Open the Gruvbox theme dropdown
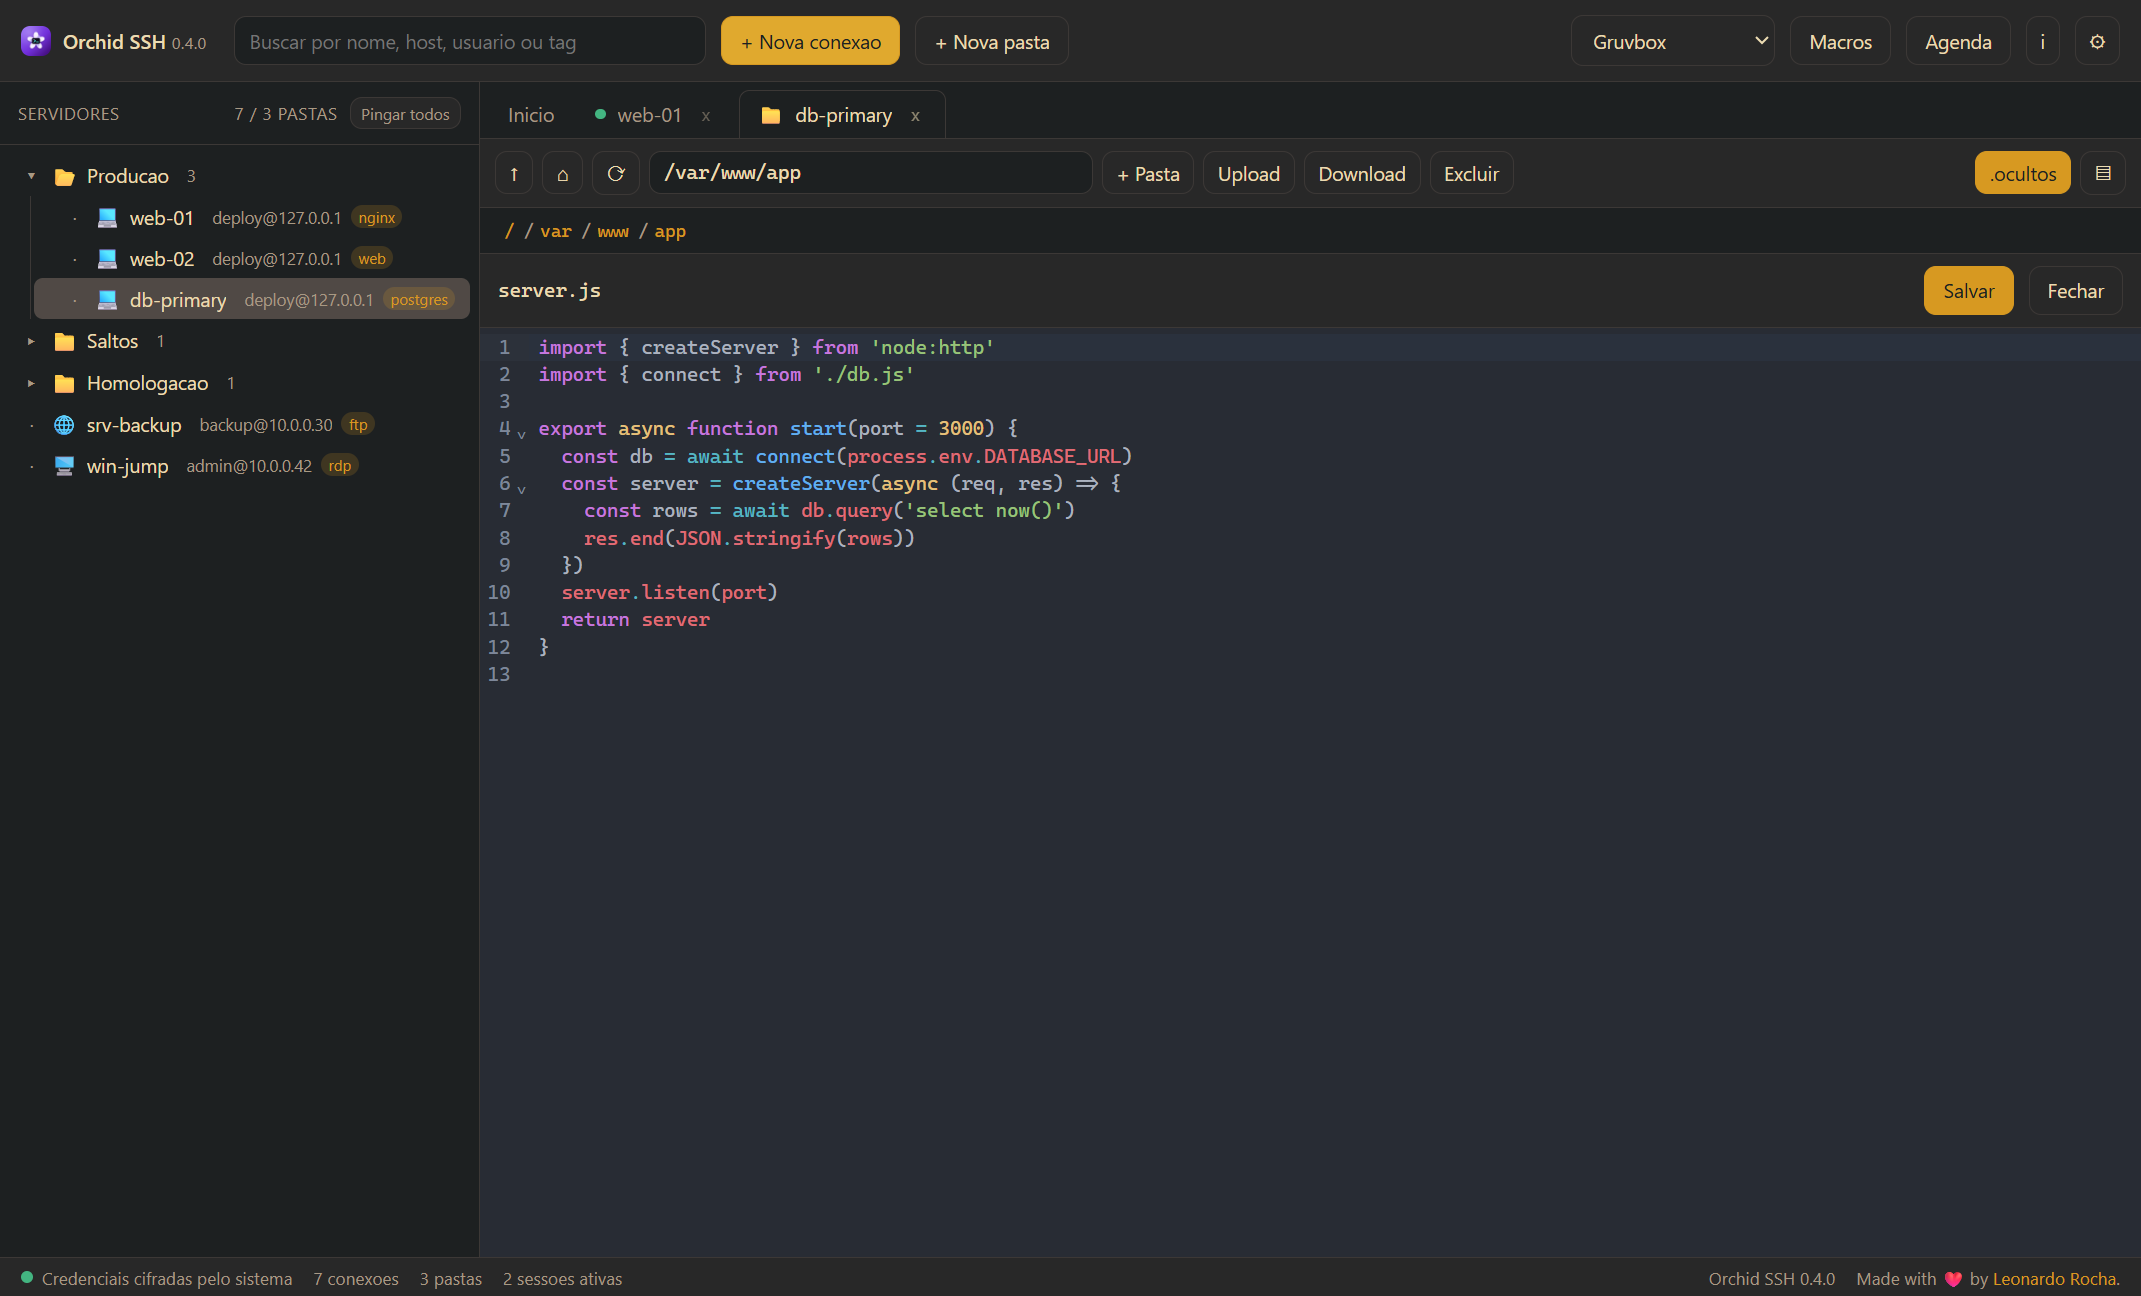 tap(1673, 41)
